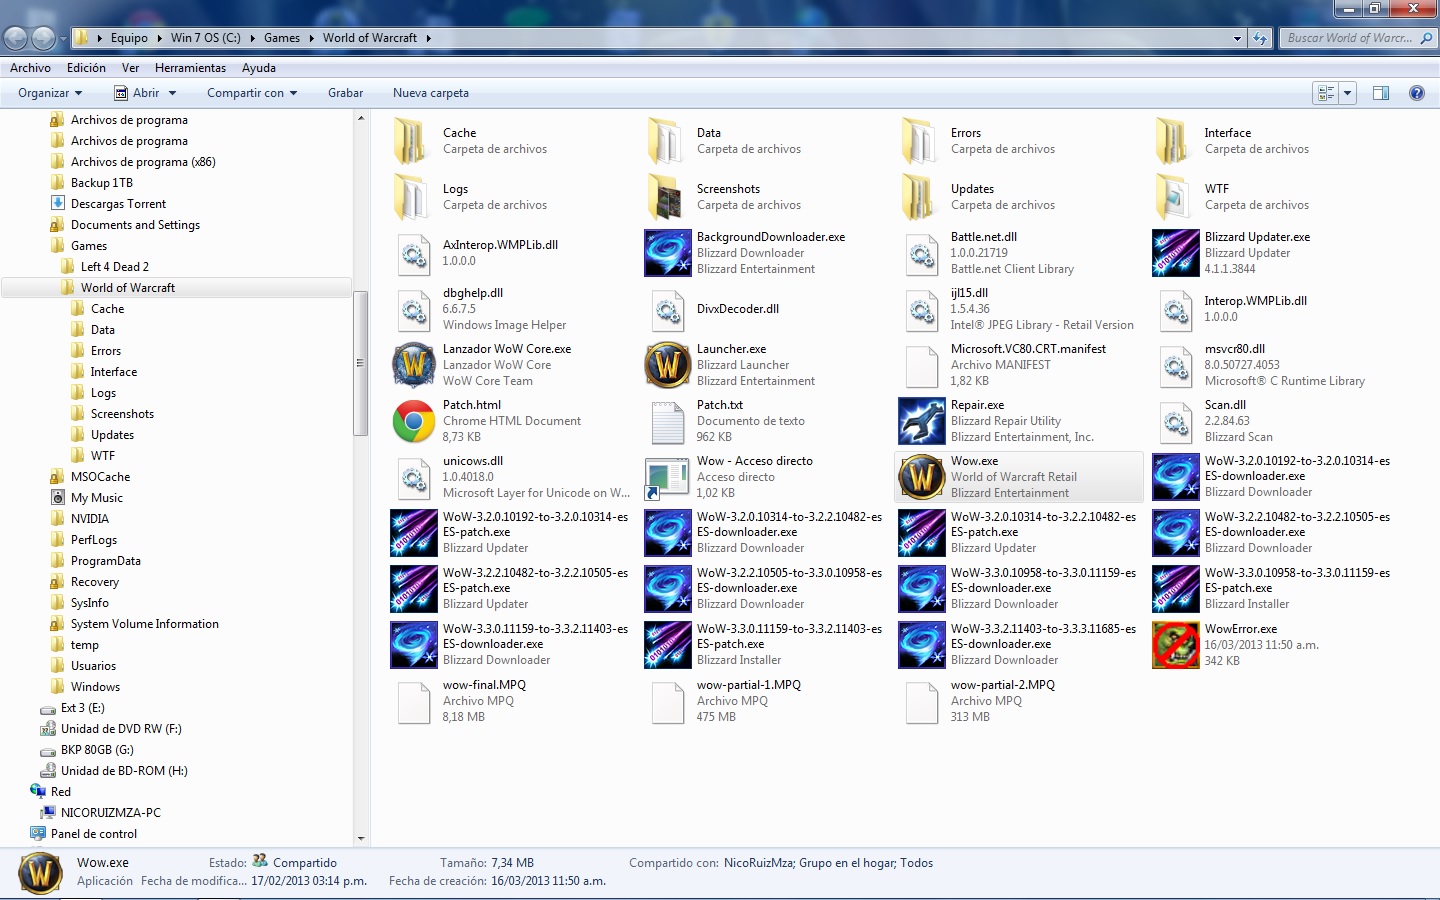Select Descargas Torrent in the folder tree

point(118,204)
